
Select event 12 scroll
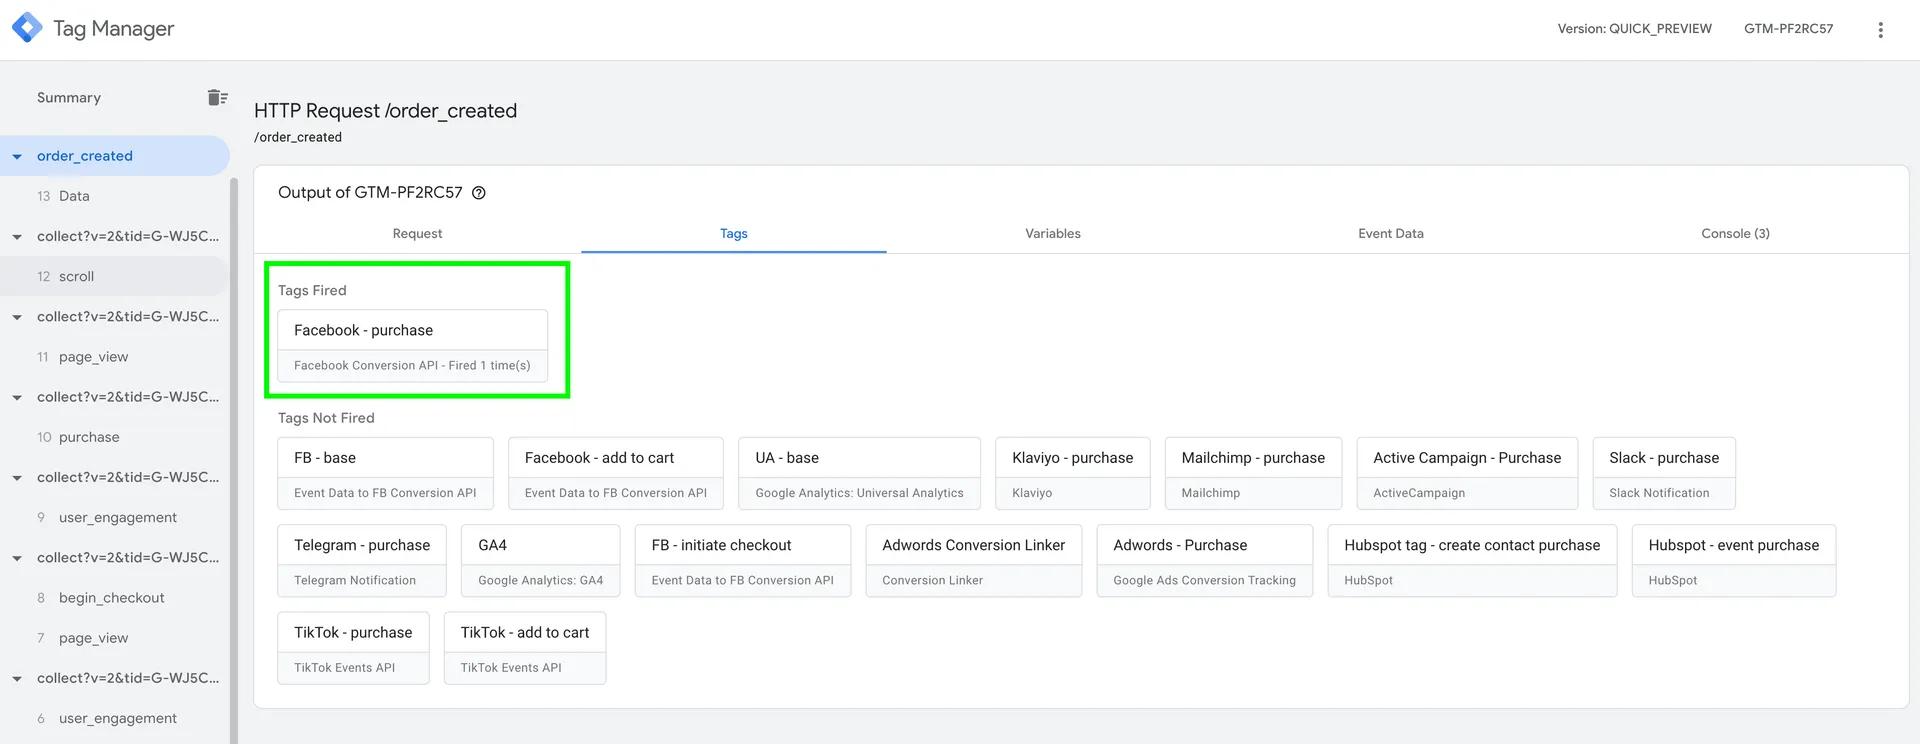pos(115,276)
